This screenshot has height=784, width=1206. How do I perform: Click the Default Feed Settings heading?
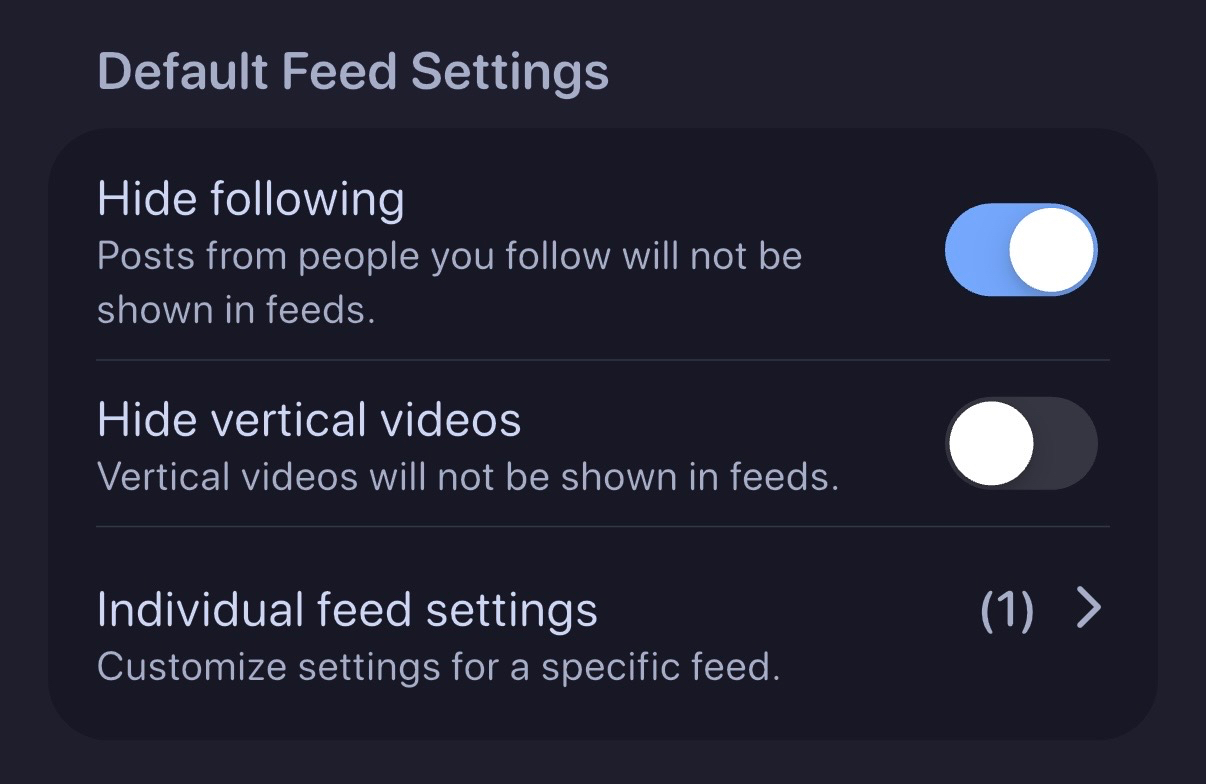[x=353, y=73]
